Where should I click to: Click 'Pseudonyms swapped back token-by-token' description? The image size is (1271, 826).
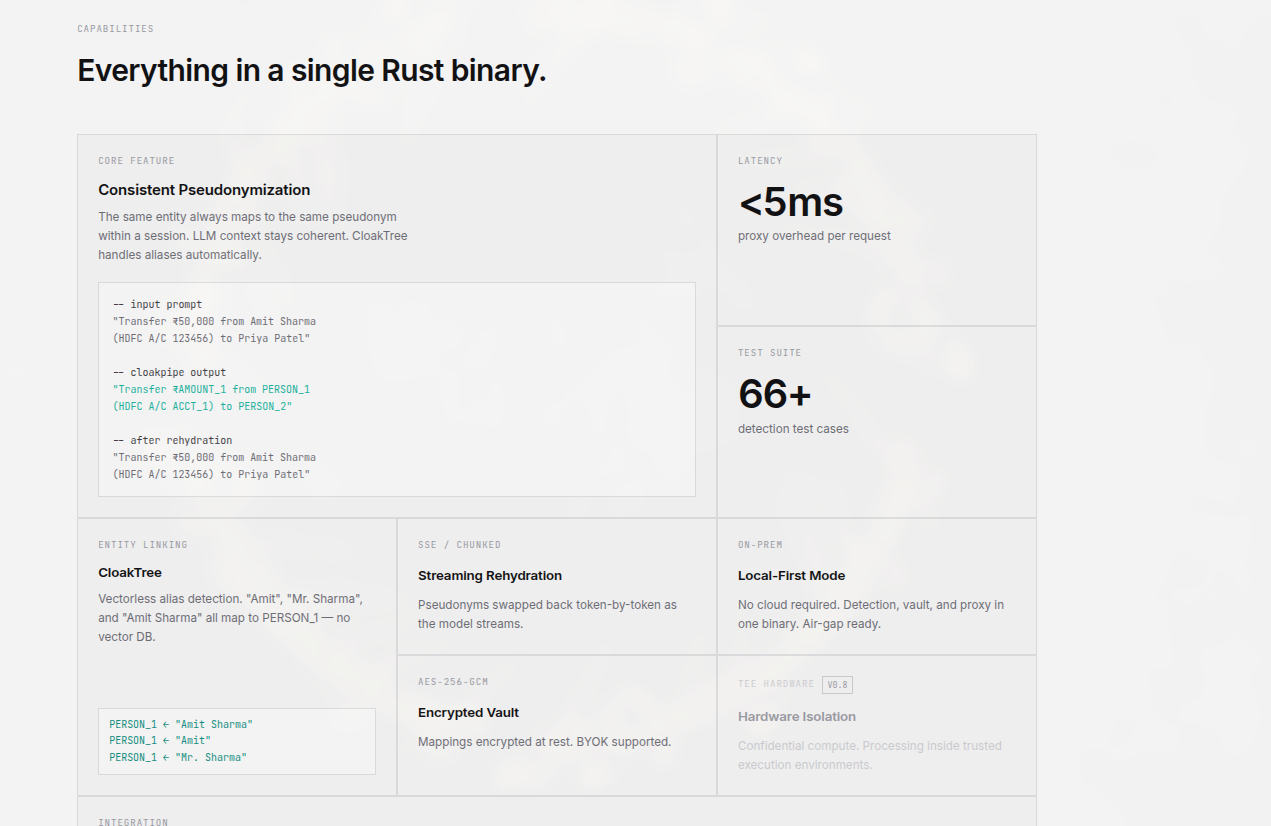547,614
